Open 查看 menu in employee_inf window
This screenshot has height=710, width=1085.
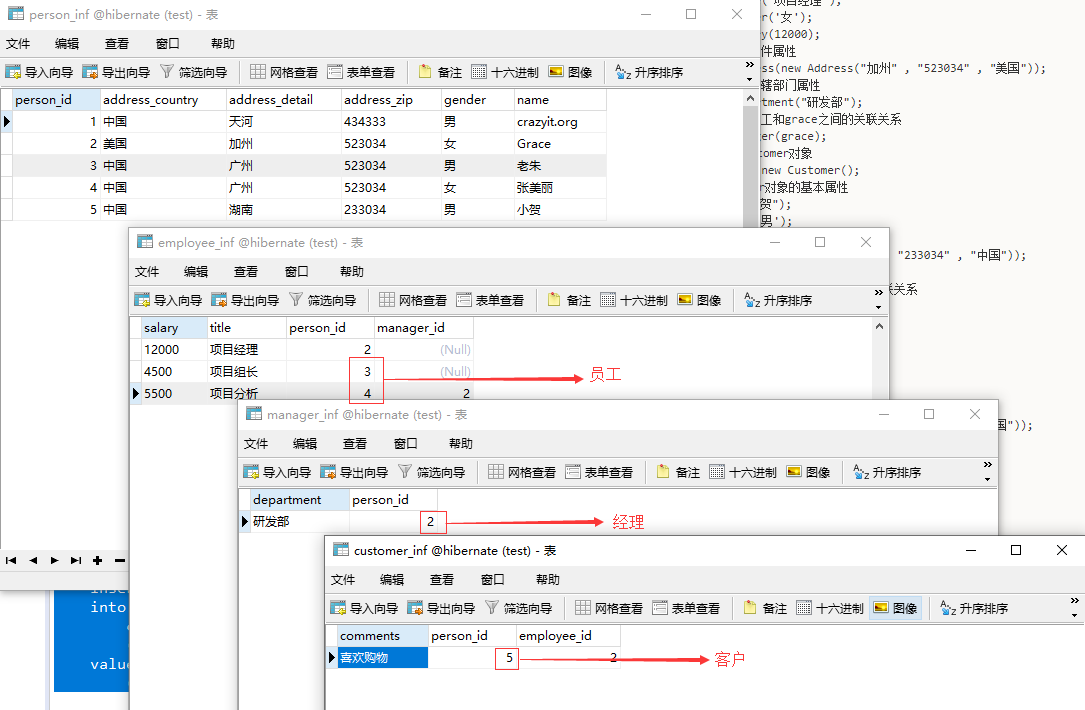[246, 272]
